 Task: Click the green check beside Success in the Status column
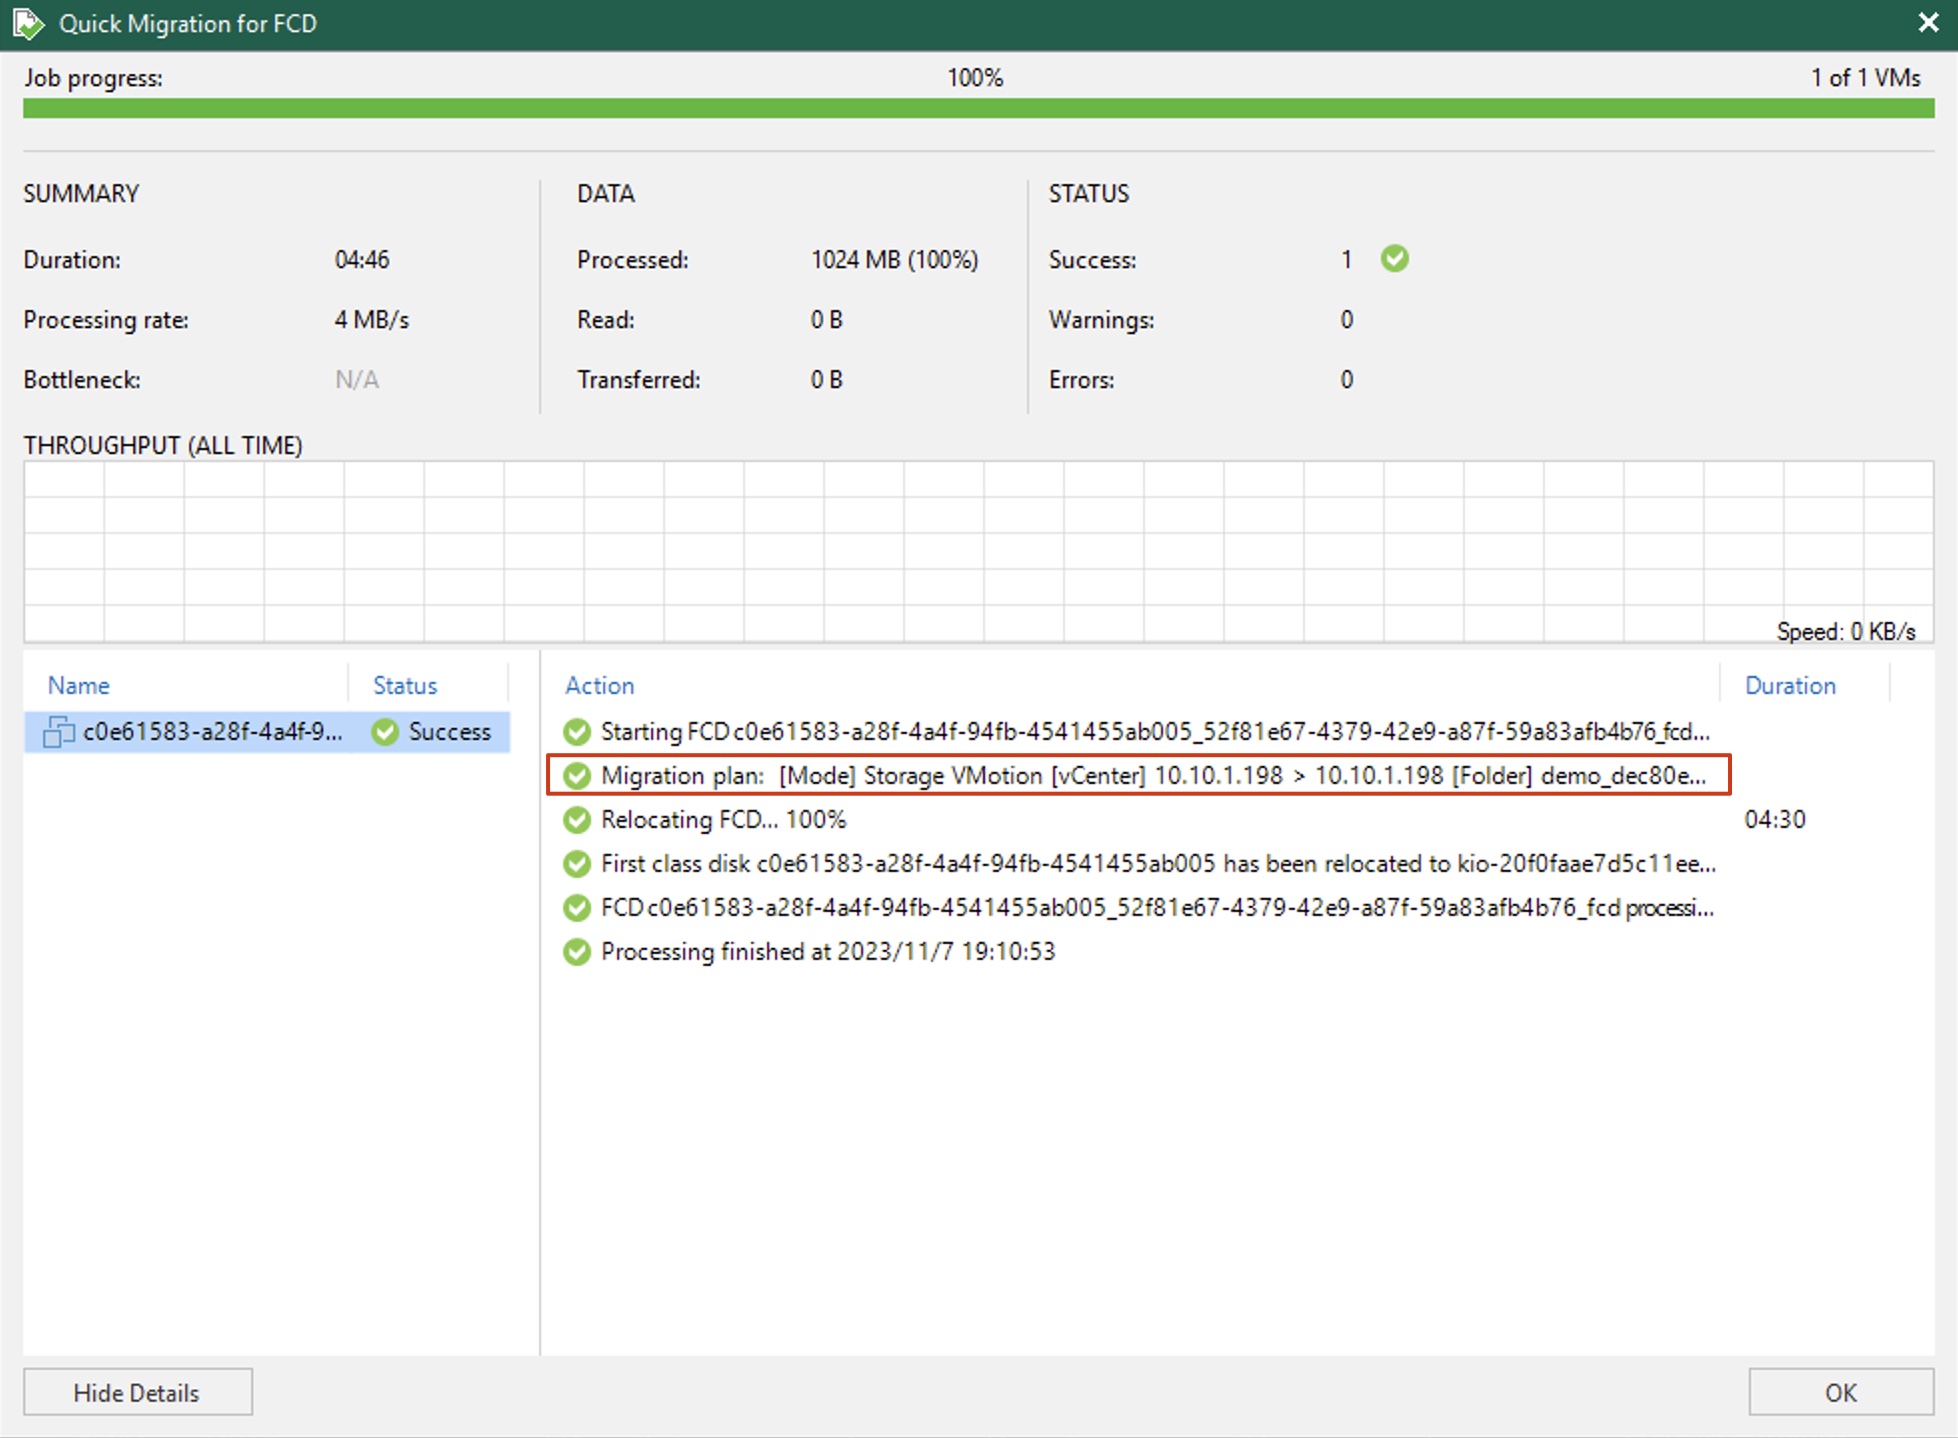click(385, 732)
